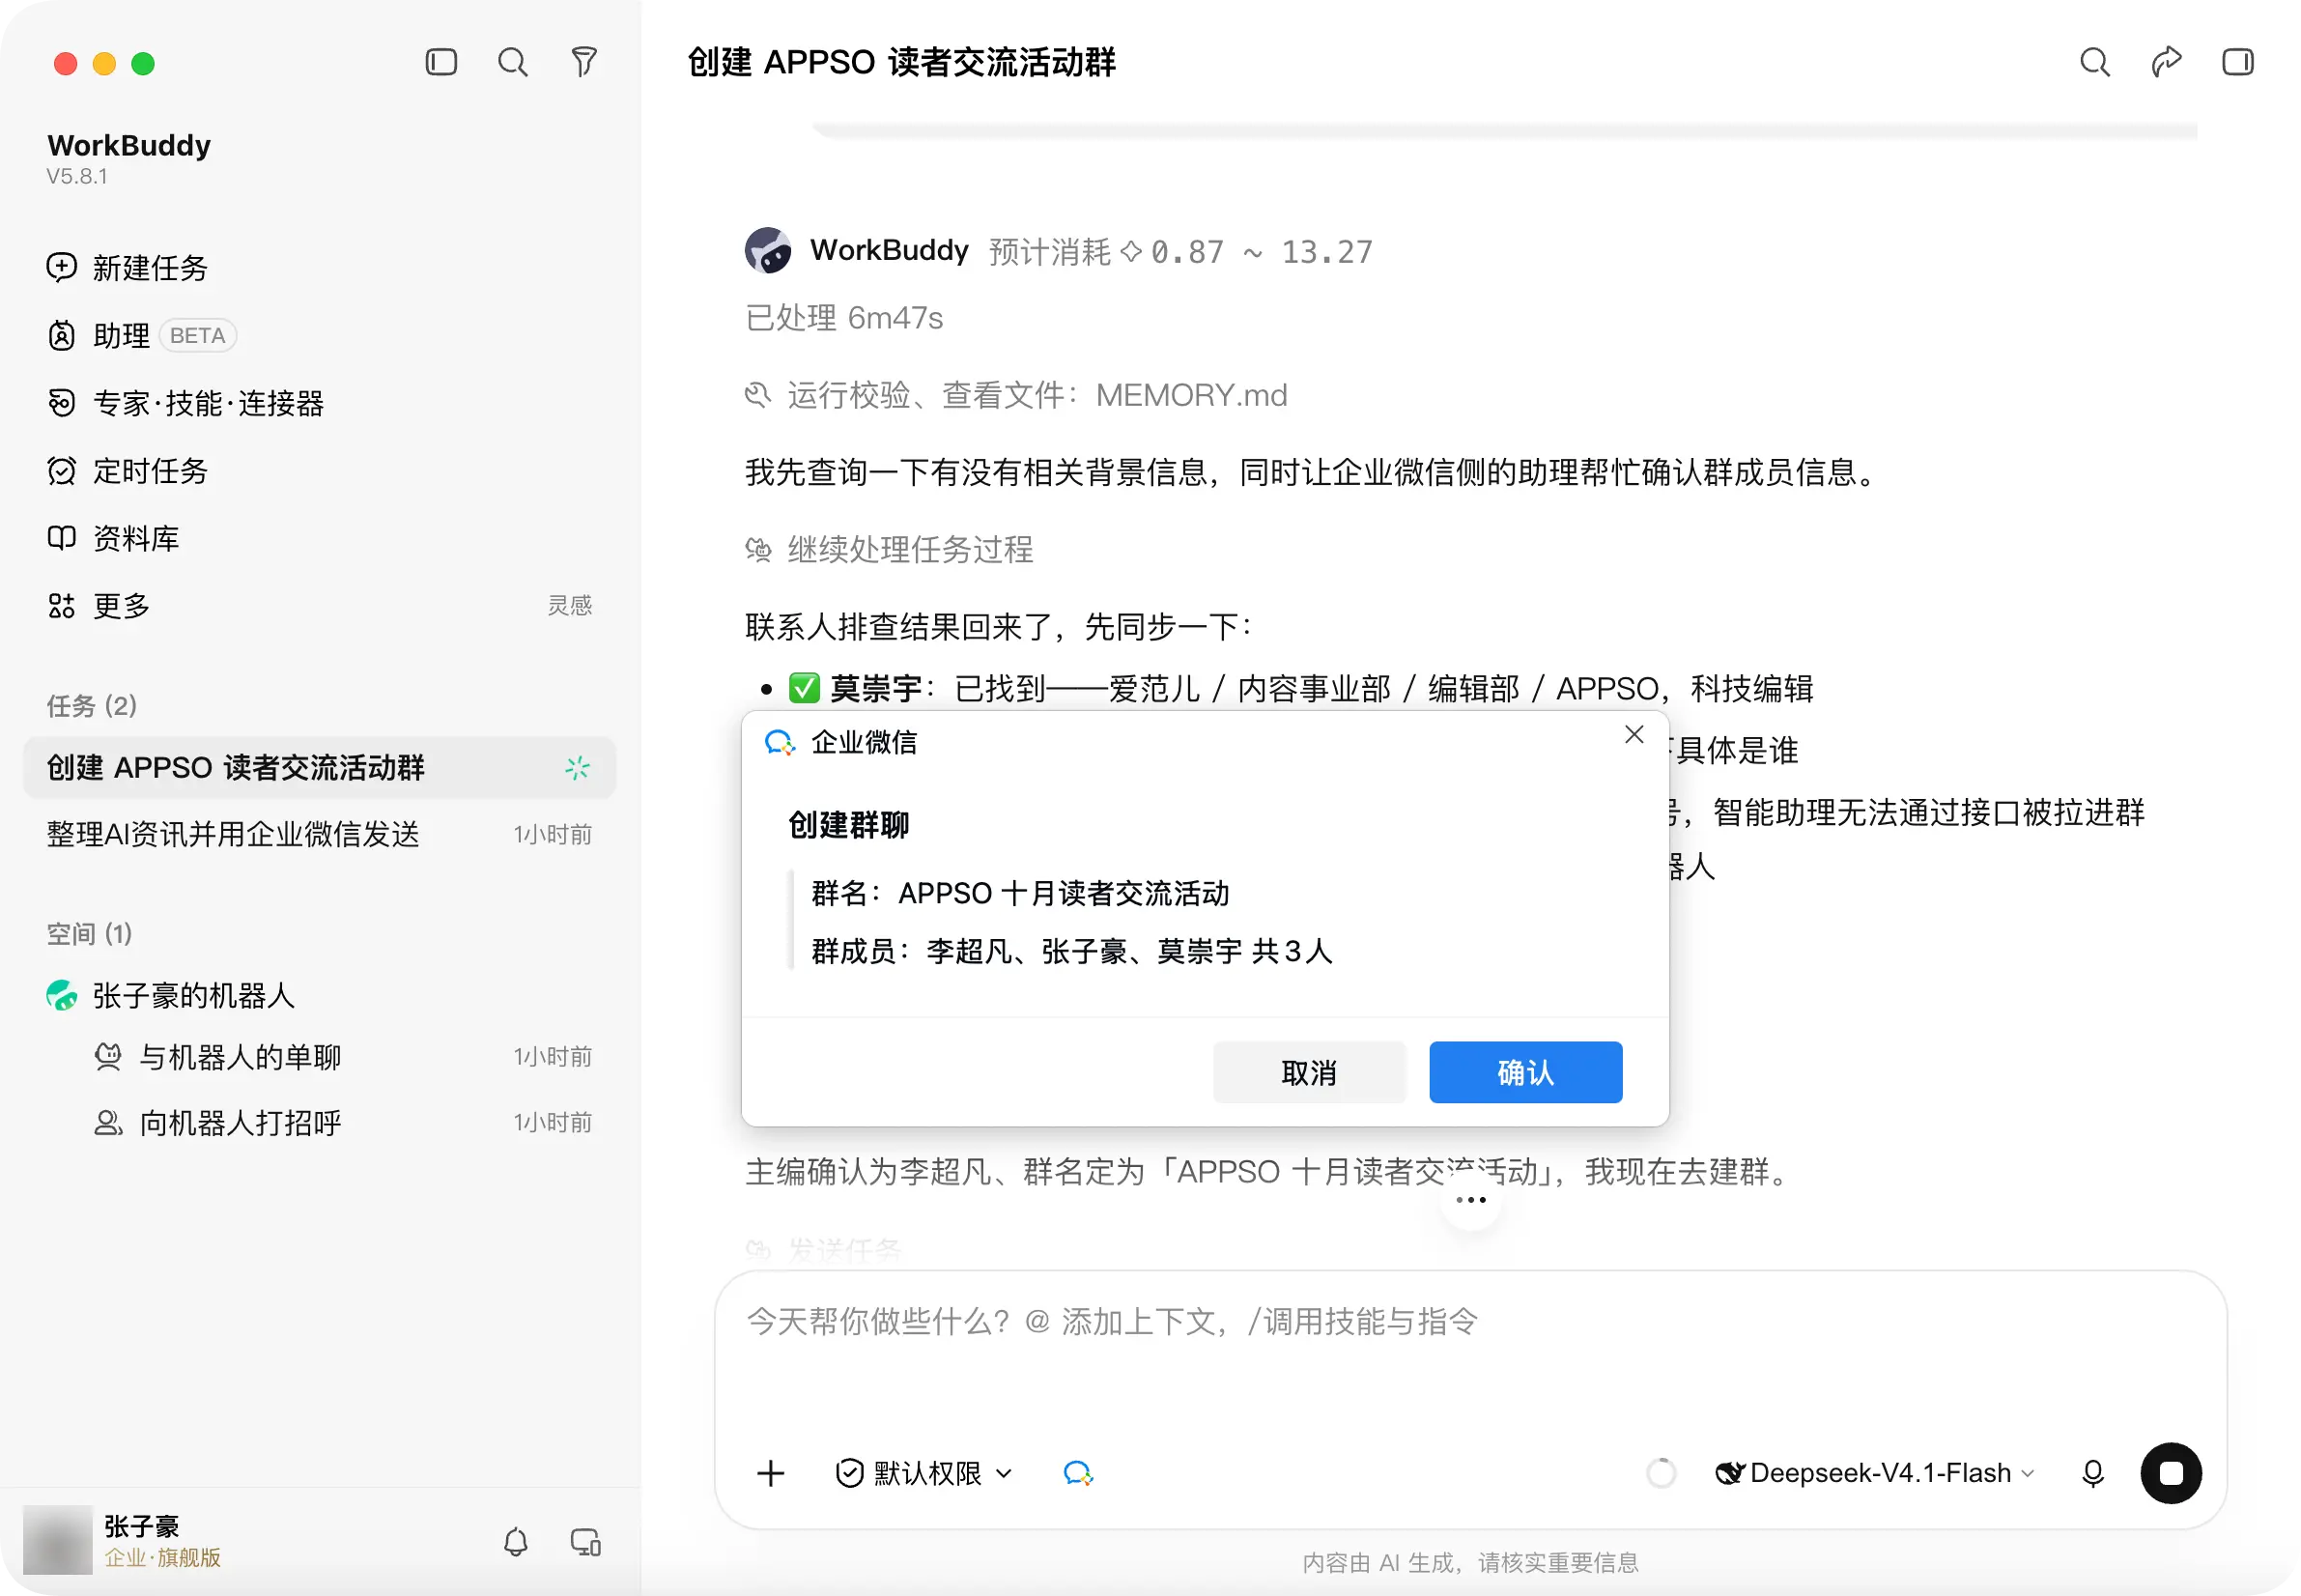Click the 取消 button in dialog
Viewport: 2301px width, 1596px height.
tap(1309, 1072)
